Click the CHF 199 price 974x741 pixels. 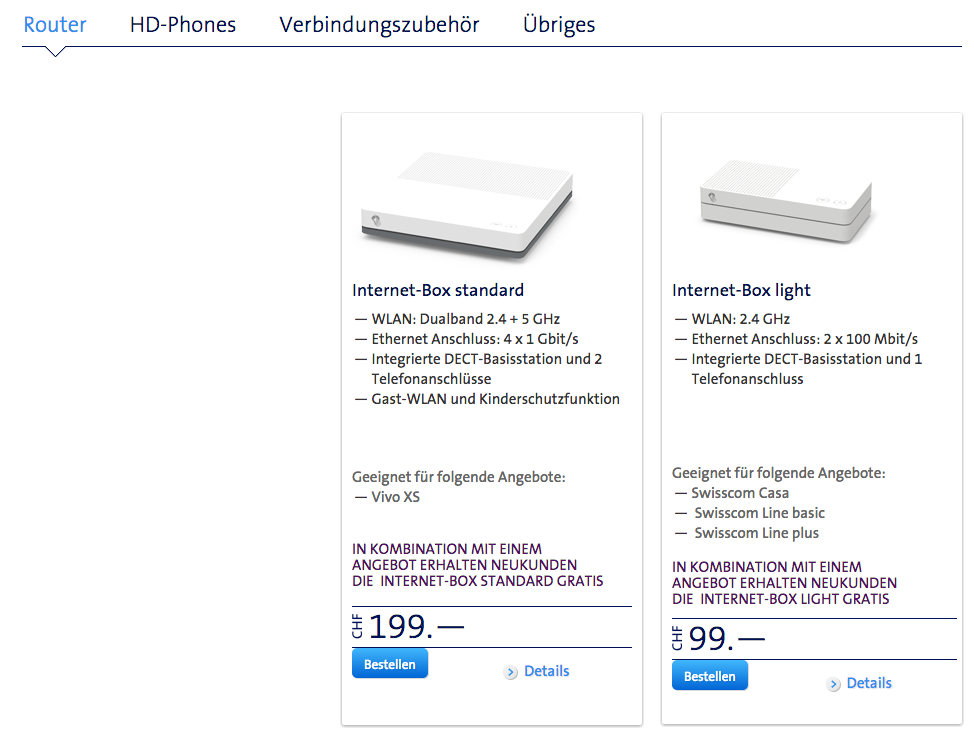pos(409,627)
